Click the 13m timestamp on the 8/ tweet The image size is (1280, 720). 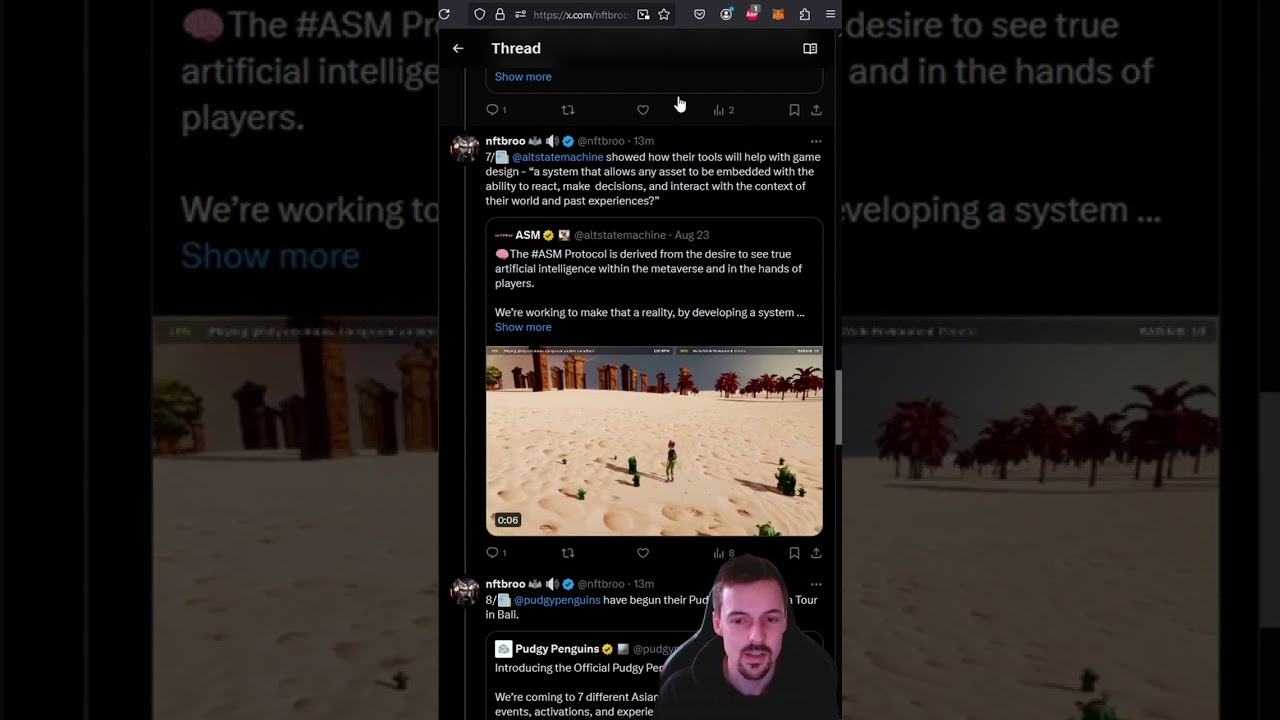point(643,584)
